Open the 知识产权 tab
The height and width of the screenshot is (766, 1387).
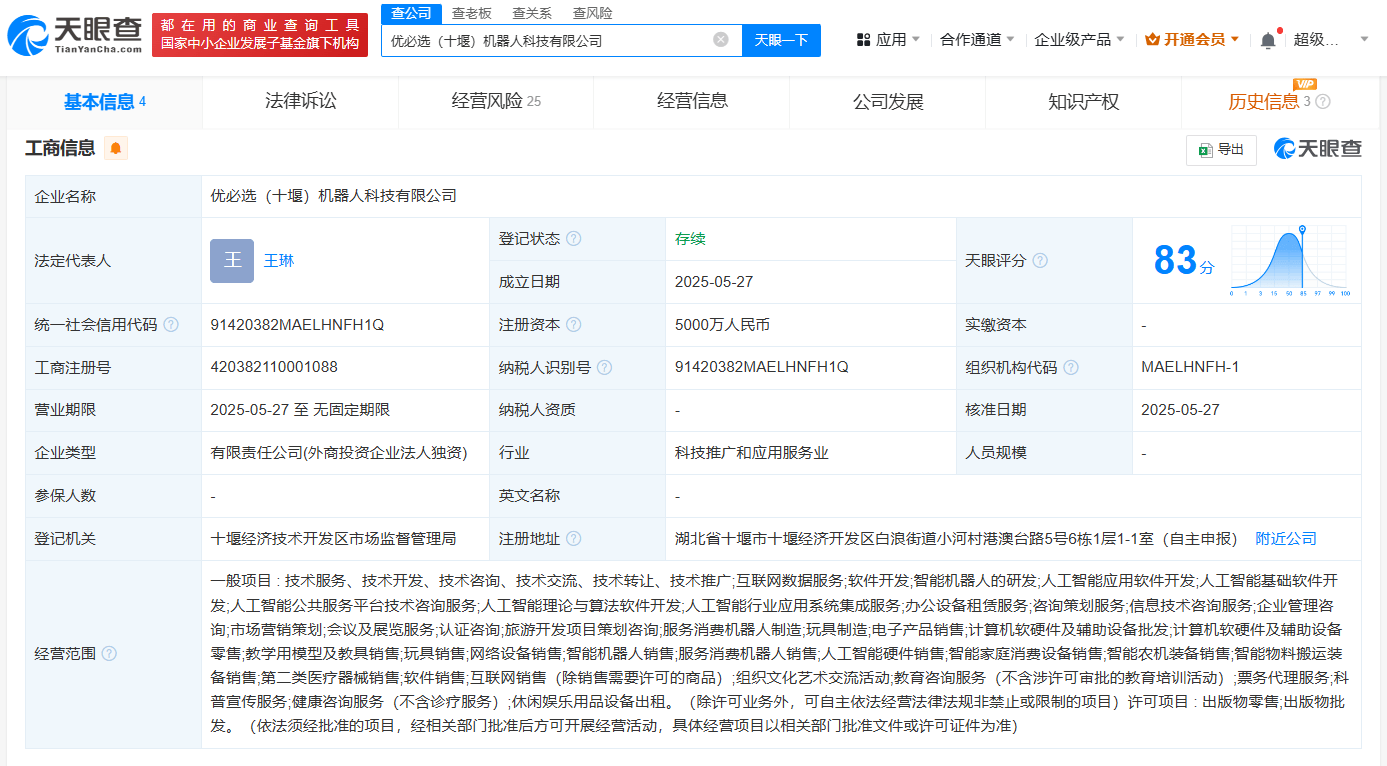point(1083,101)
